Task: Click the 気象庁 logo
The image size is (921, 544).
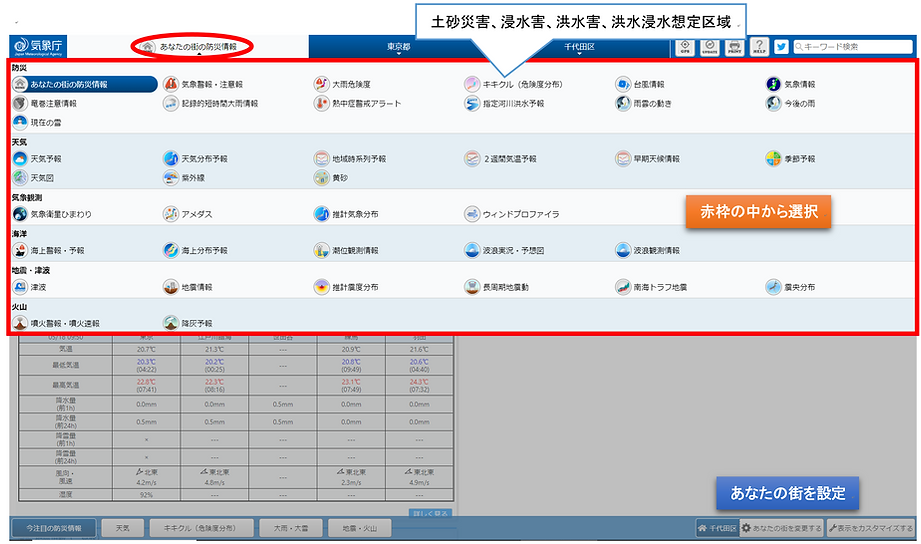Action: point(38,46)
